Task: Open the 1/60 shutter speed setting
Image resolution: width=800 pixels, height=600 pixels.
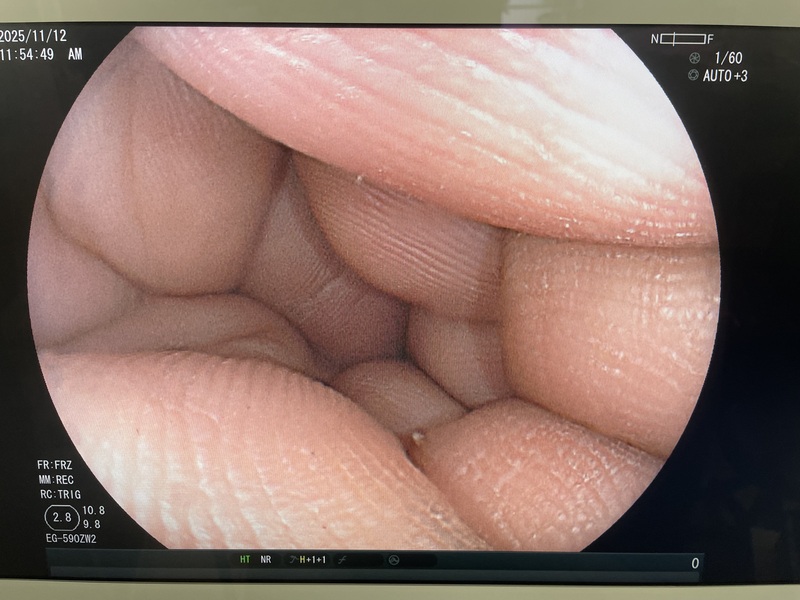Action: pyautogui.click(x=730, y=59)
